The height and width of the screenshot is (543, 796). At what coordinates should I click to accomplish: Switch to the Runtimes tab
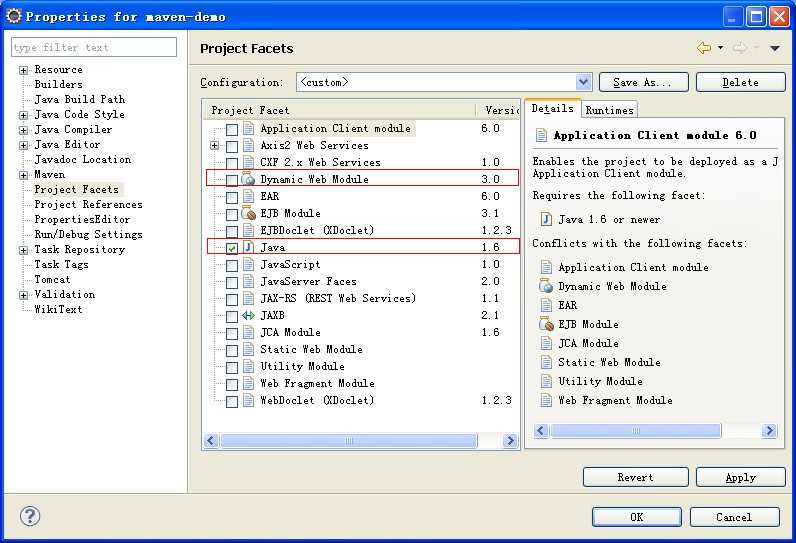click(x=609, y=110)
